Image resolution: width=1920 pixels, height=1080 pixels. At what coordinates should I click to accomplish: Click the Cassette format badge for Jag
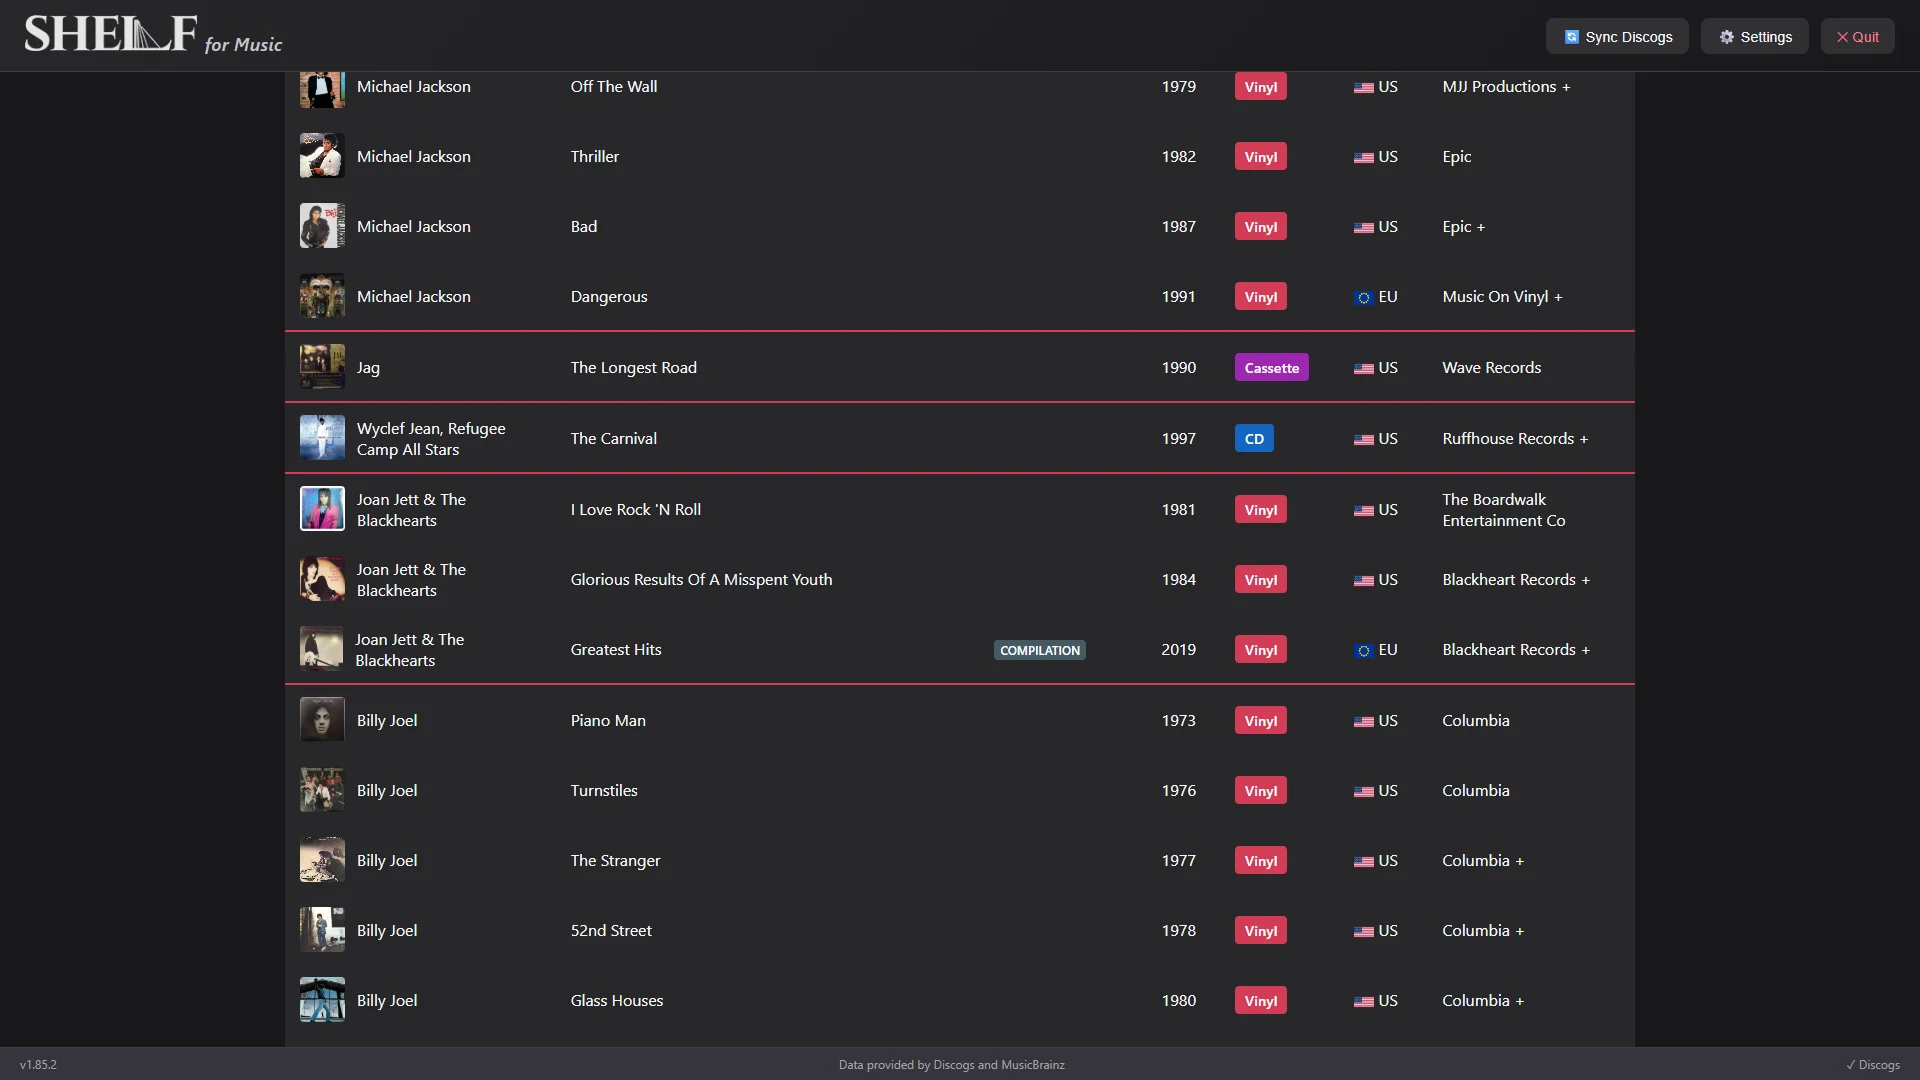1271,368
